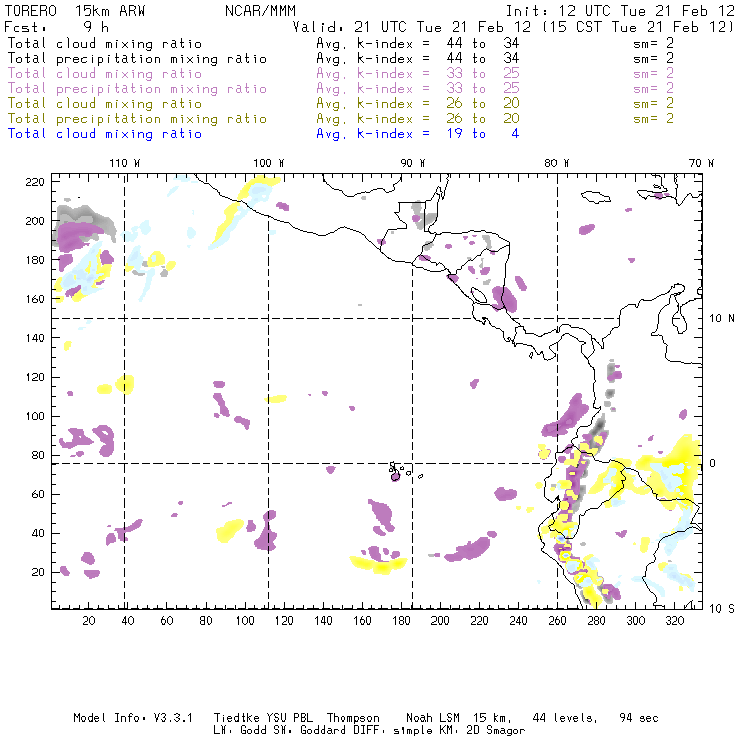Click the "94 sec" timestep text

tap(639, 718)
